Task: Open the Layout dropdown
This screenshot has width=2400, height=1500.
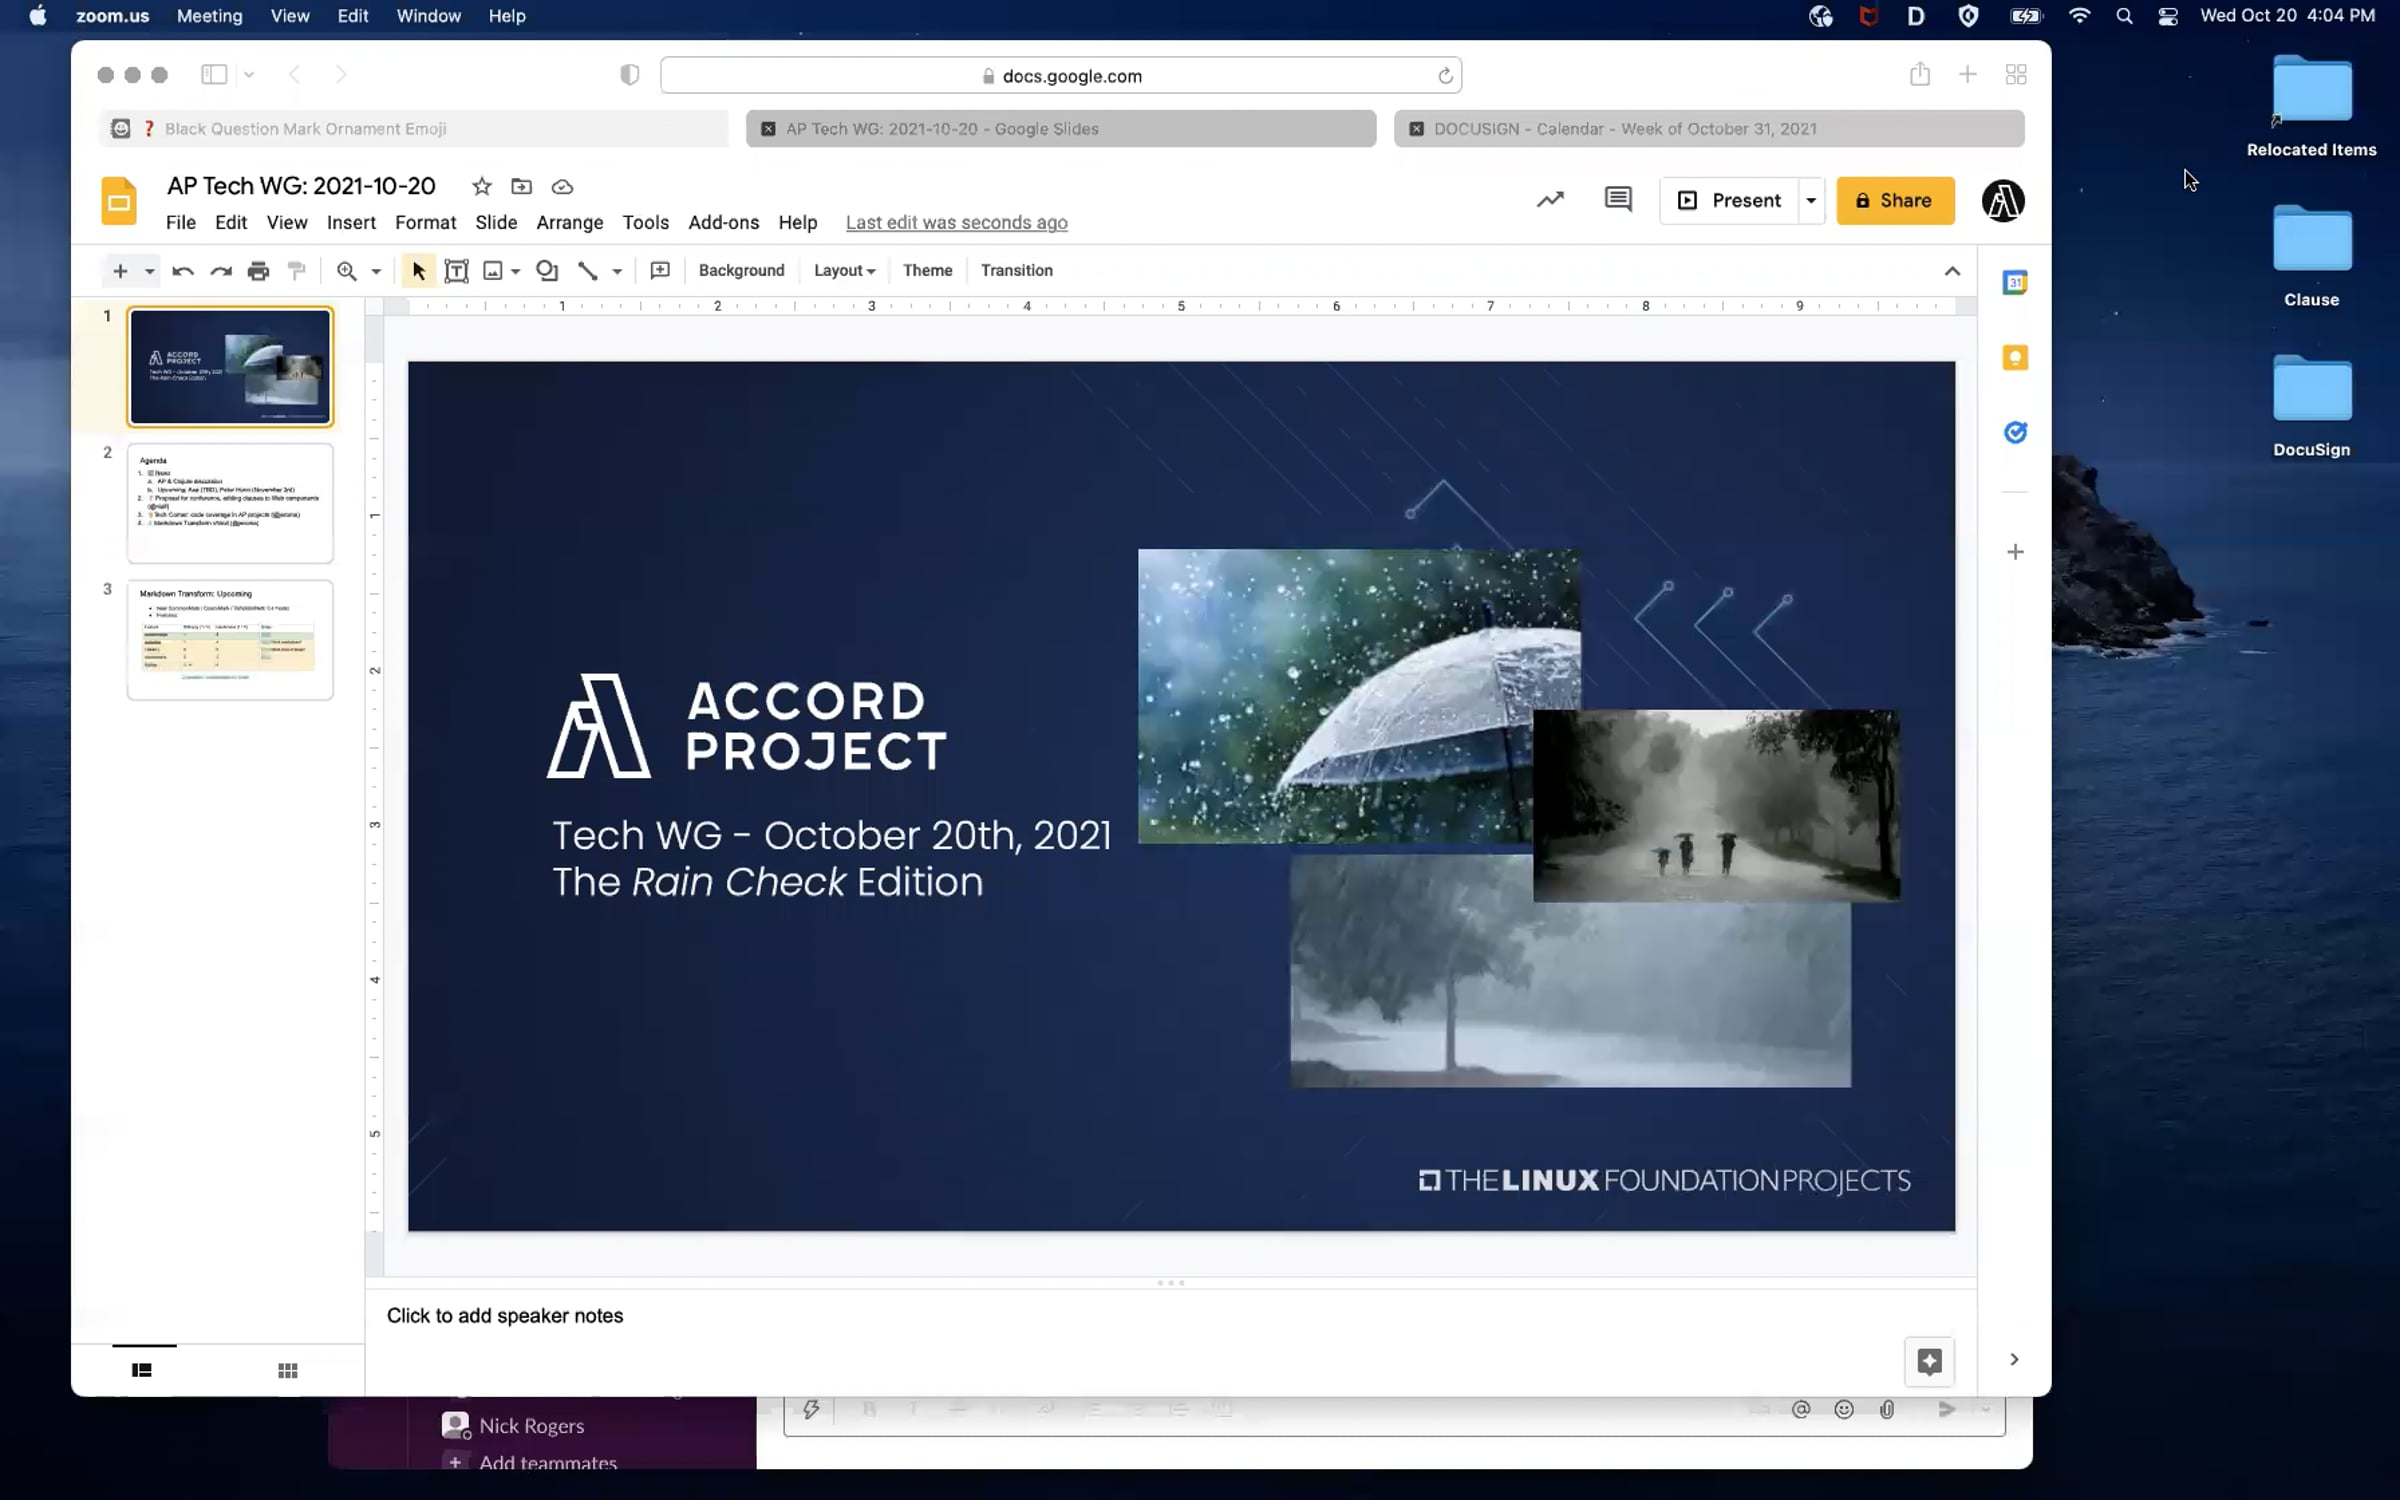Action: [844, 271]
